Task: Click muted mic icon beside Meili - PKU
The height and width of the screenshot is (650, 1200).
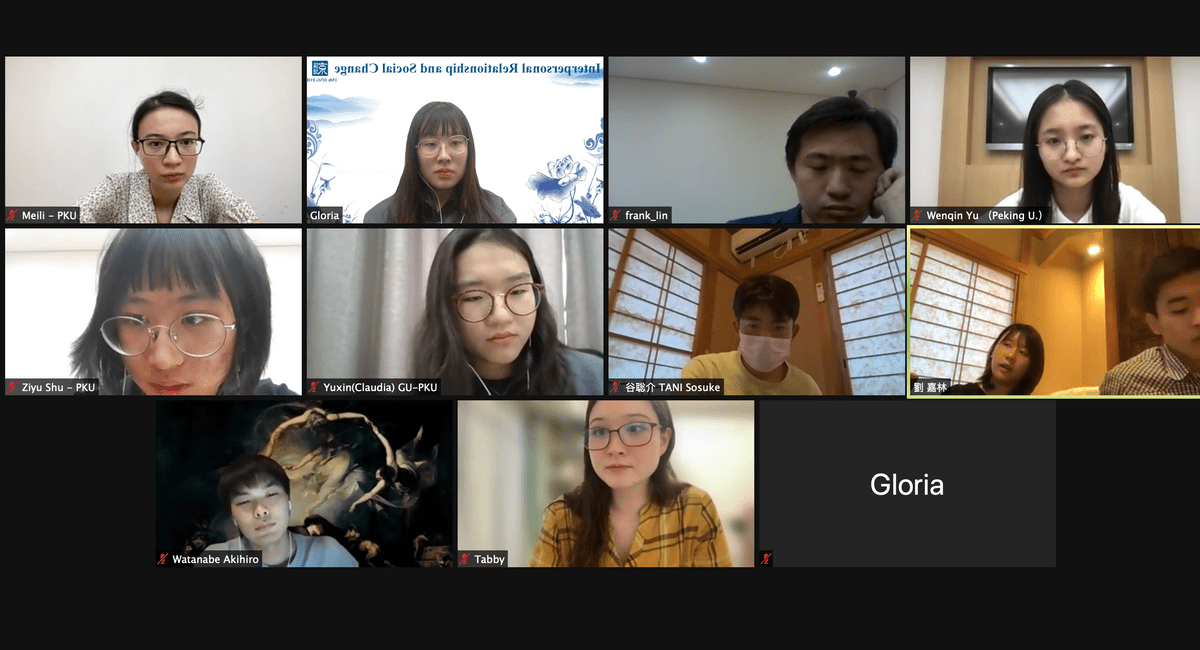Action: tap(13, 215)
